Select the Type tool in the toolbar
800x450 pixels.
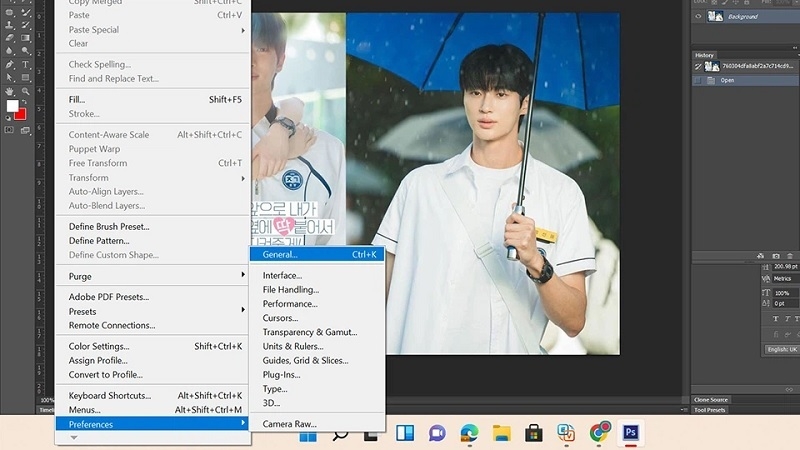pos(27,64)
